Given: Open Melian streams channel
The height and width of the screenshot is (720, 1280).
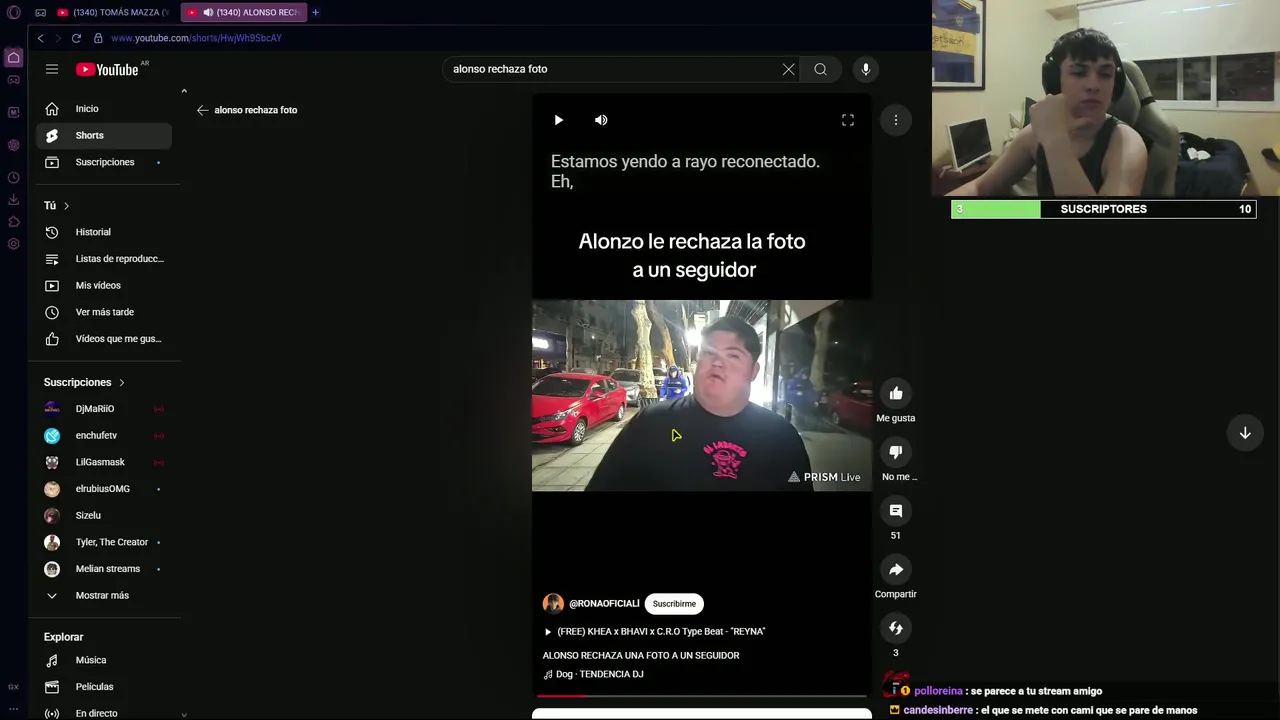Looking at the screenshot, I should pyautogui.click(x=104, y=569).
